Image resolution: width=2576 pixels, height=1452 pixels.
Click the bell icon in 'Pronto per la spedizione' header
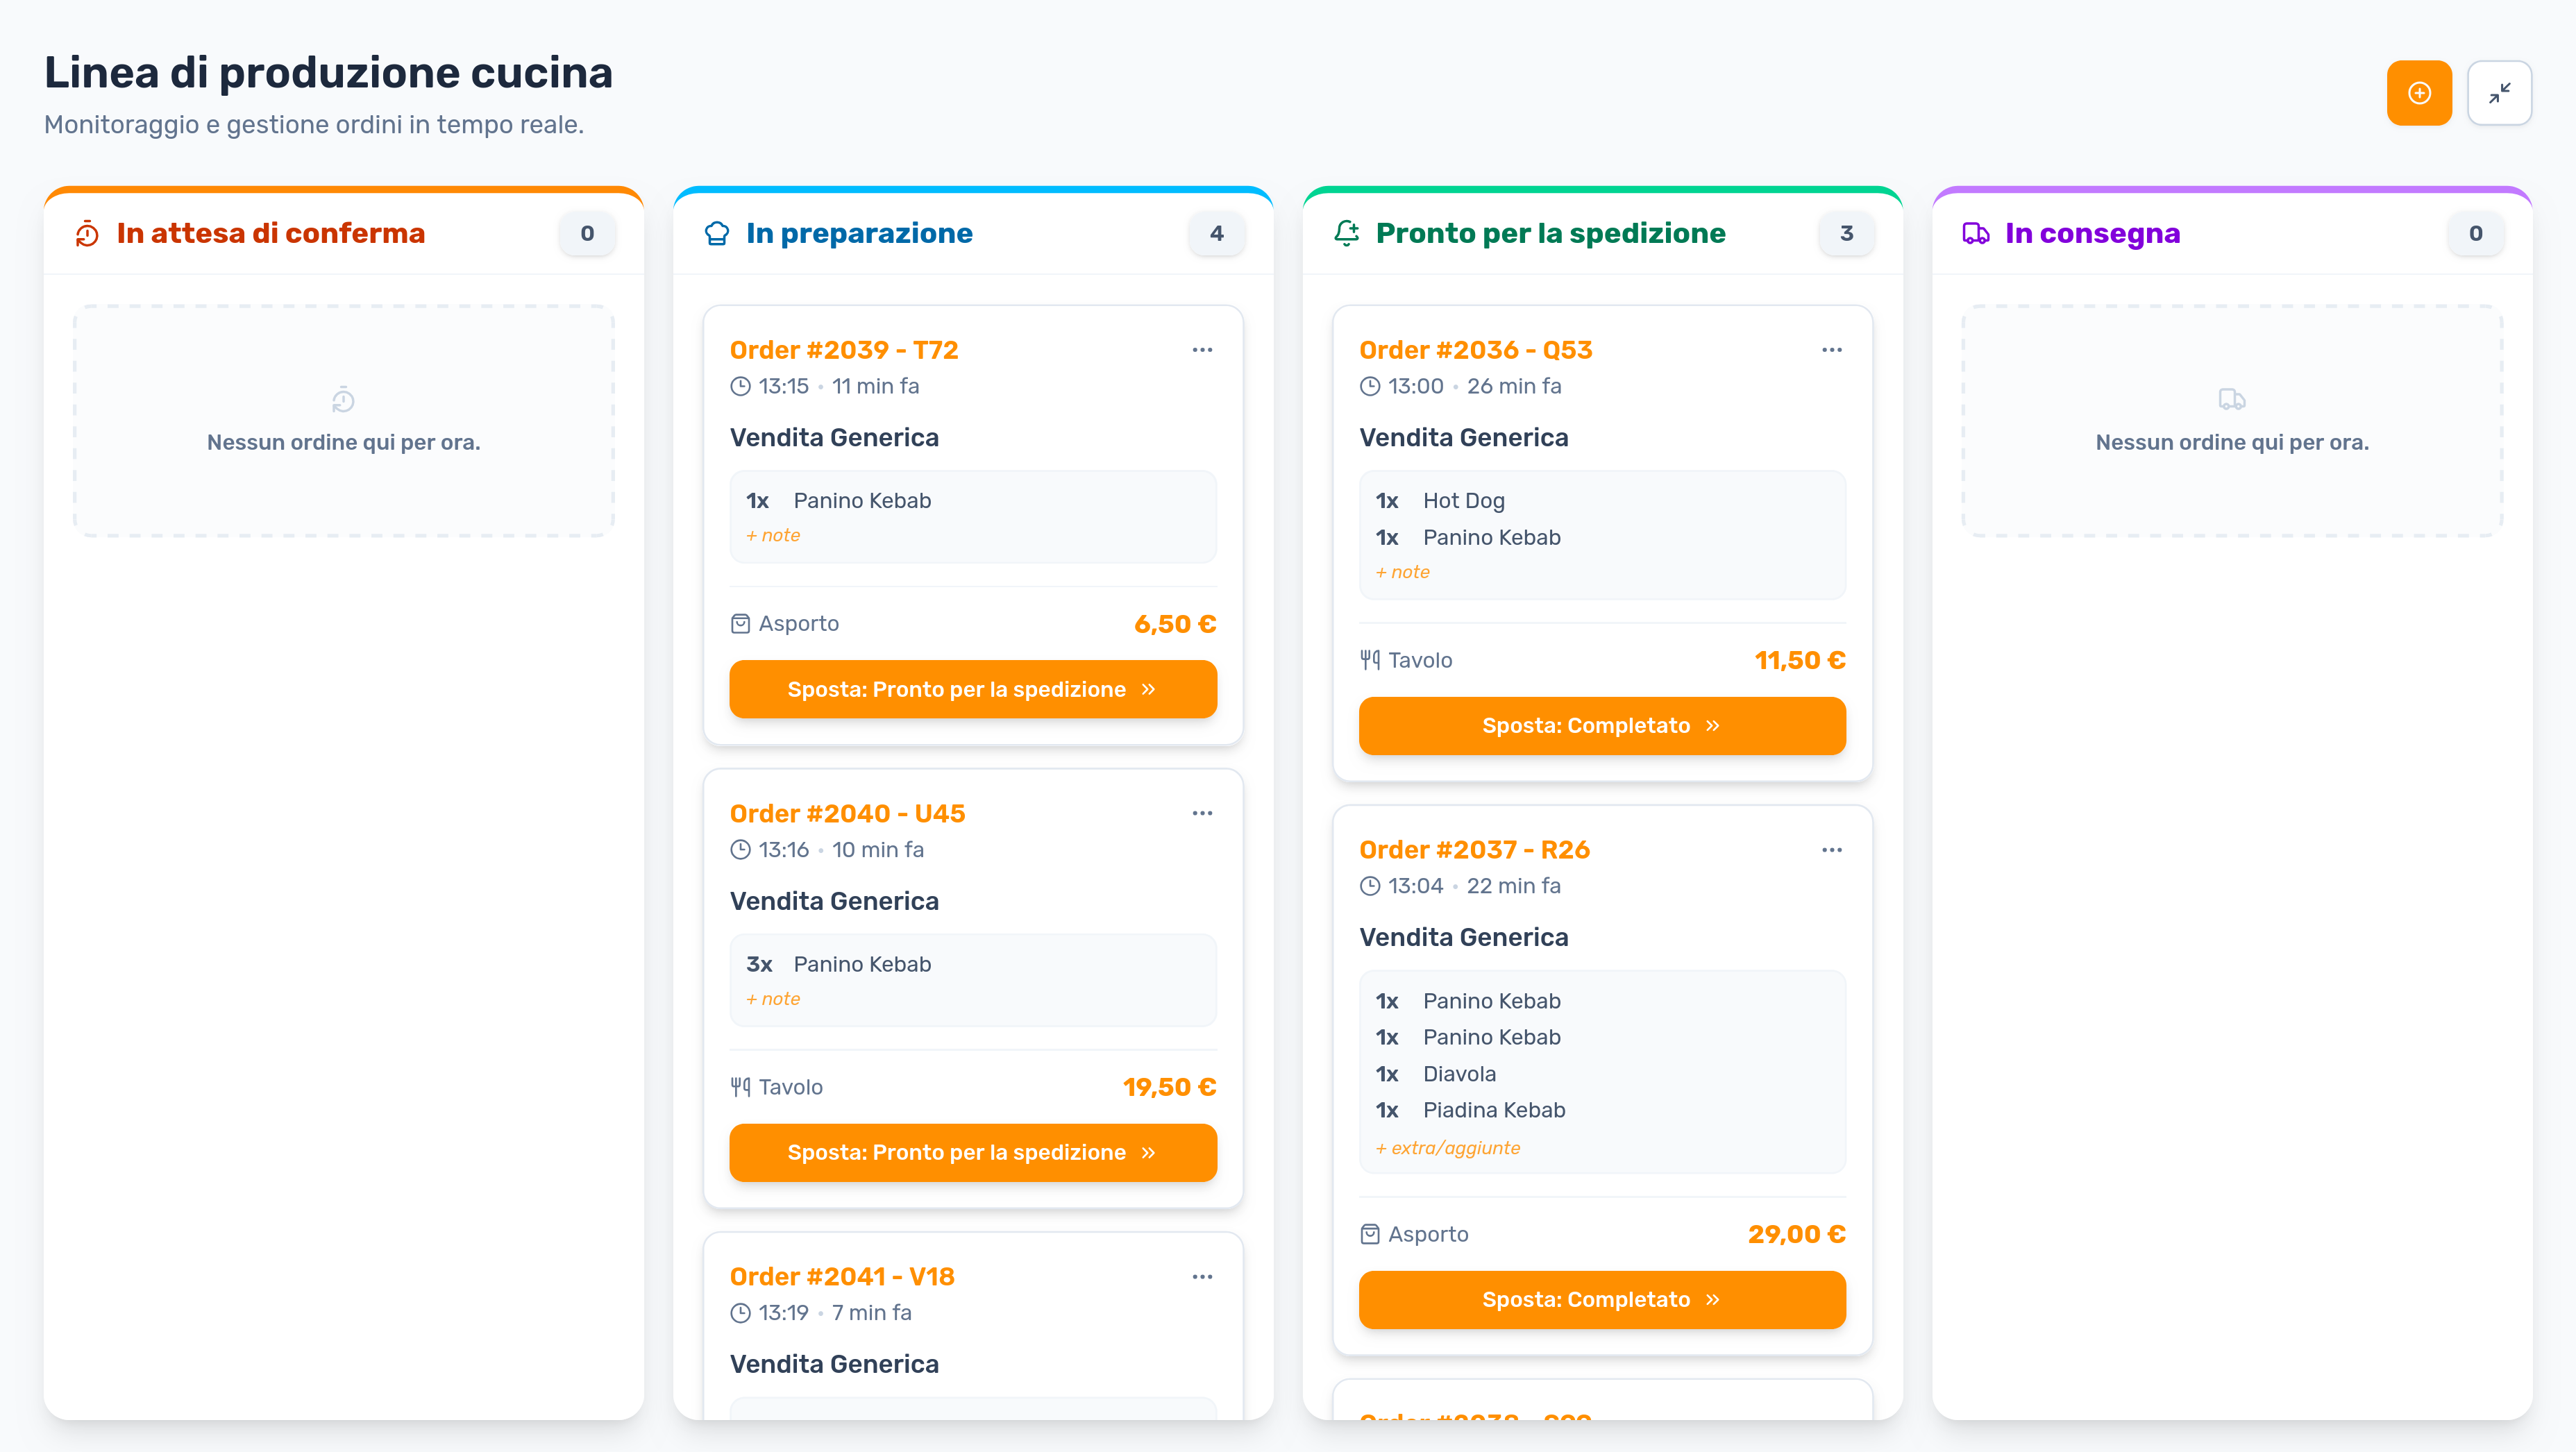(1346, 233)
